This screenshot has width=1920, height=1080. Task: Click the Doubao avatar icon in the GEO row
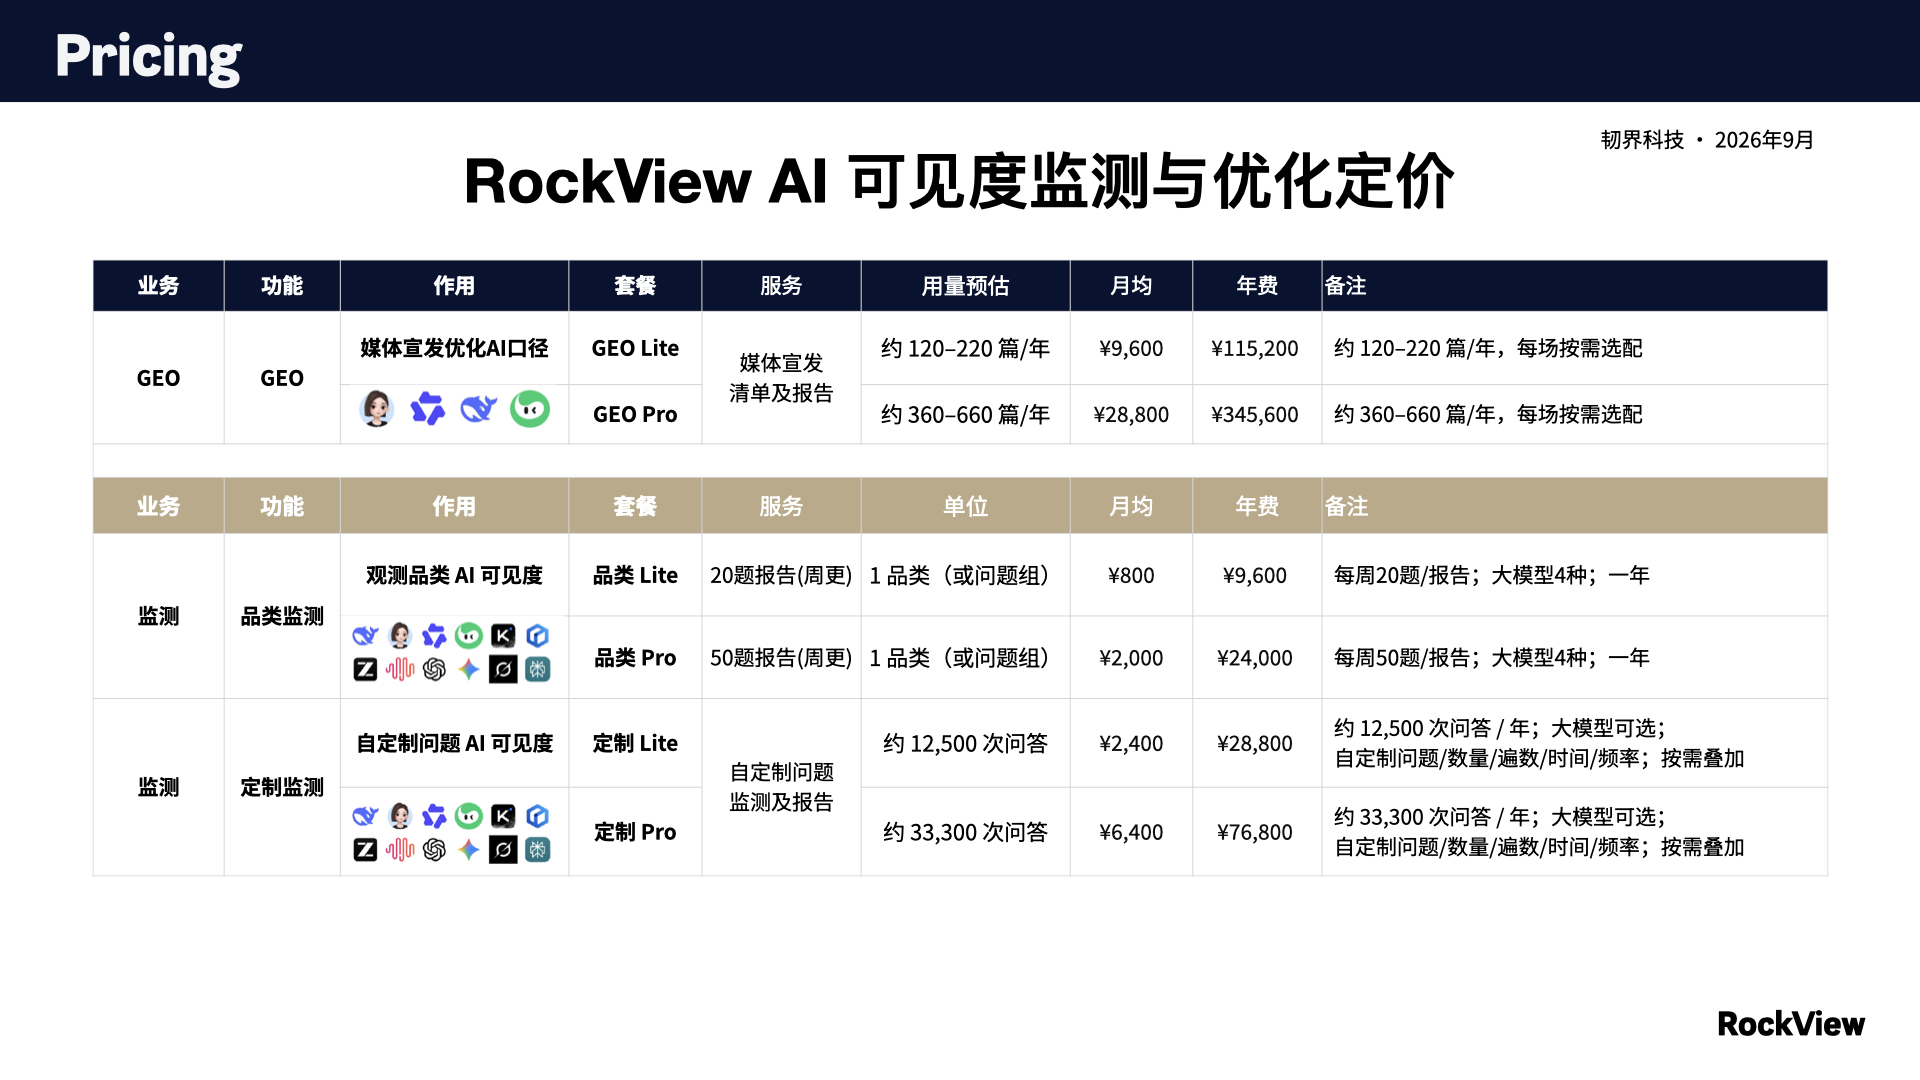tap(377, 409)
